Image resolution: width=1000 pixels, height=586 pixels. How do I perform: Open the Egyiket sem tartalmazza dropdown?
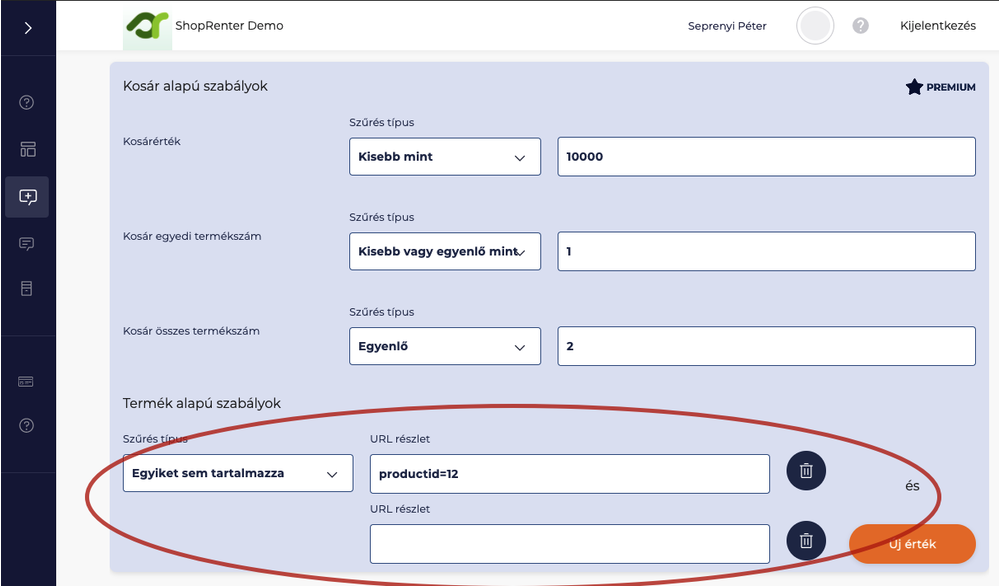pyautogui.click(x=237, y=474)
